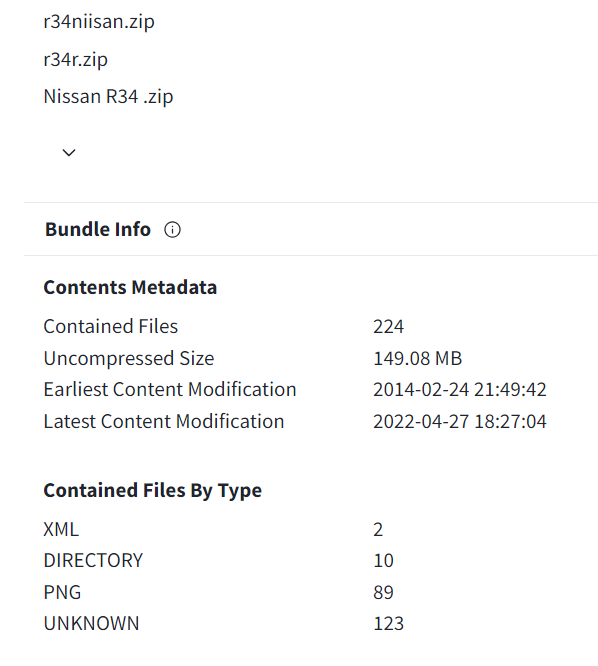The image size is (598, 666).
Task: Click the Bundle Info section header
Action: tap(98, 229)
